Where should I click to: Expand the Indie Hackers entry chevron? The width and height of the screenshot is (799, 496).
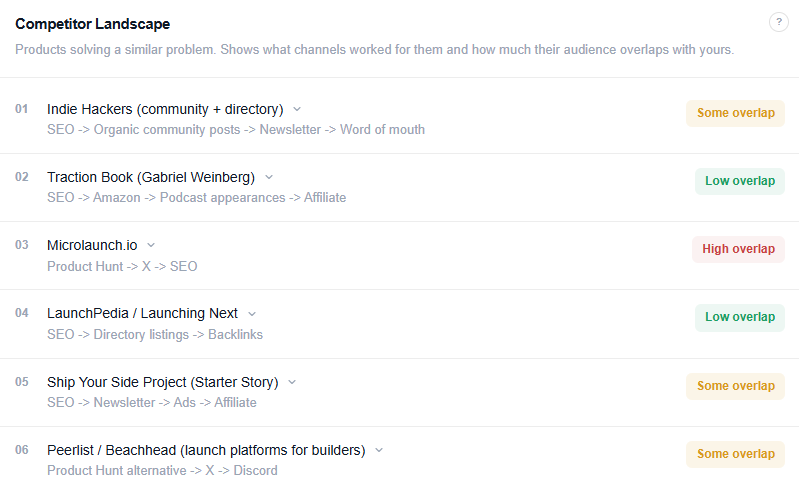tap(297, 109)
